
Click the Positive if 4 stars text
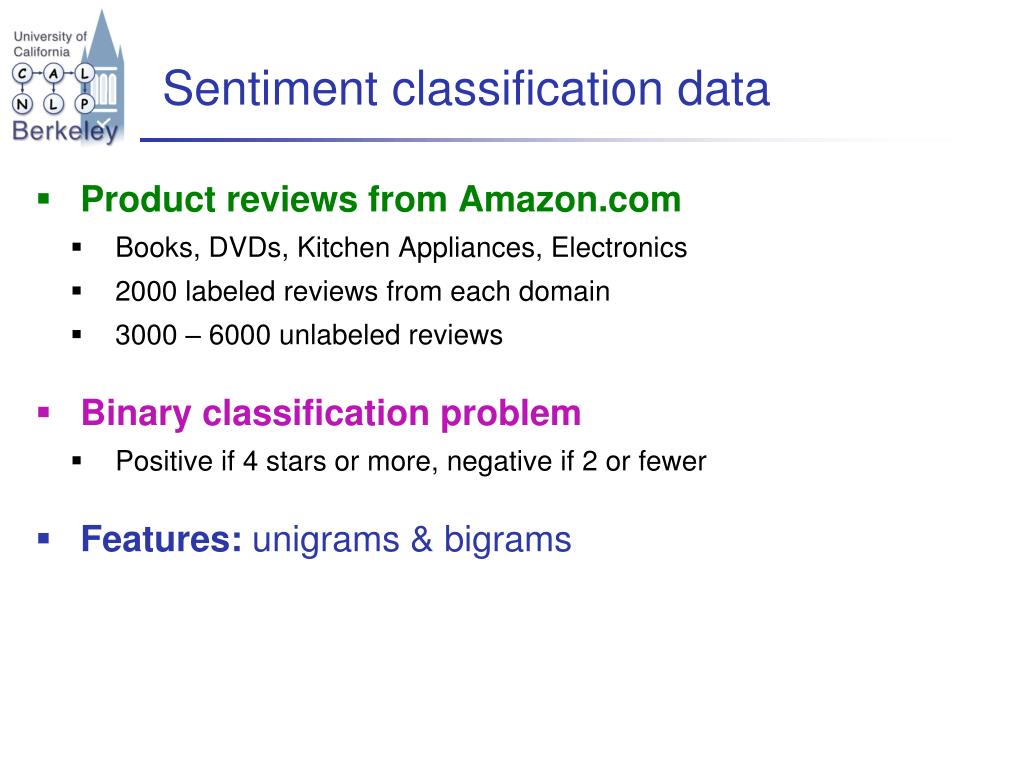coord(411,462)
